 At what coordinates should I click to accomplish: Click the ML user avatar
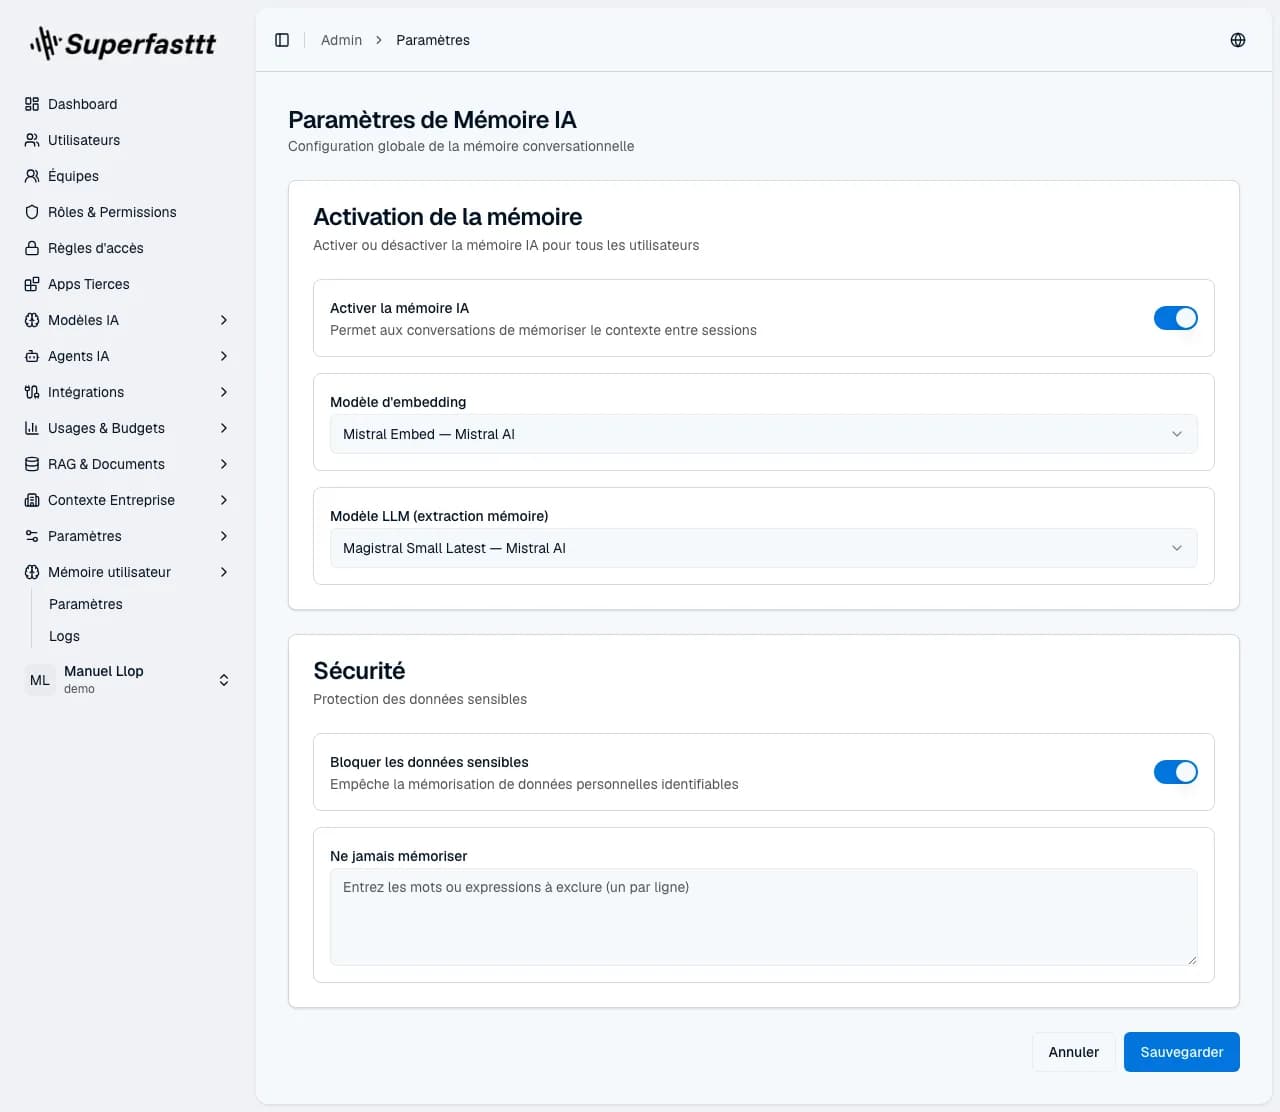(x=40, y=680)
